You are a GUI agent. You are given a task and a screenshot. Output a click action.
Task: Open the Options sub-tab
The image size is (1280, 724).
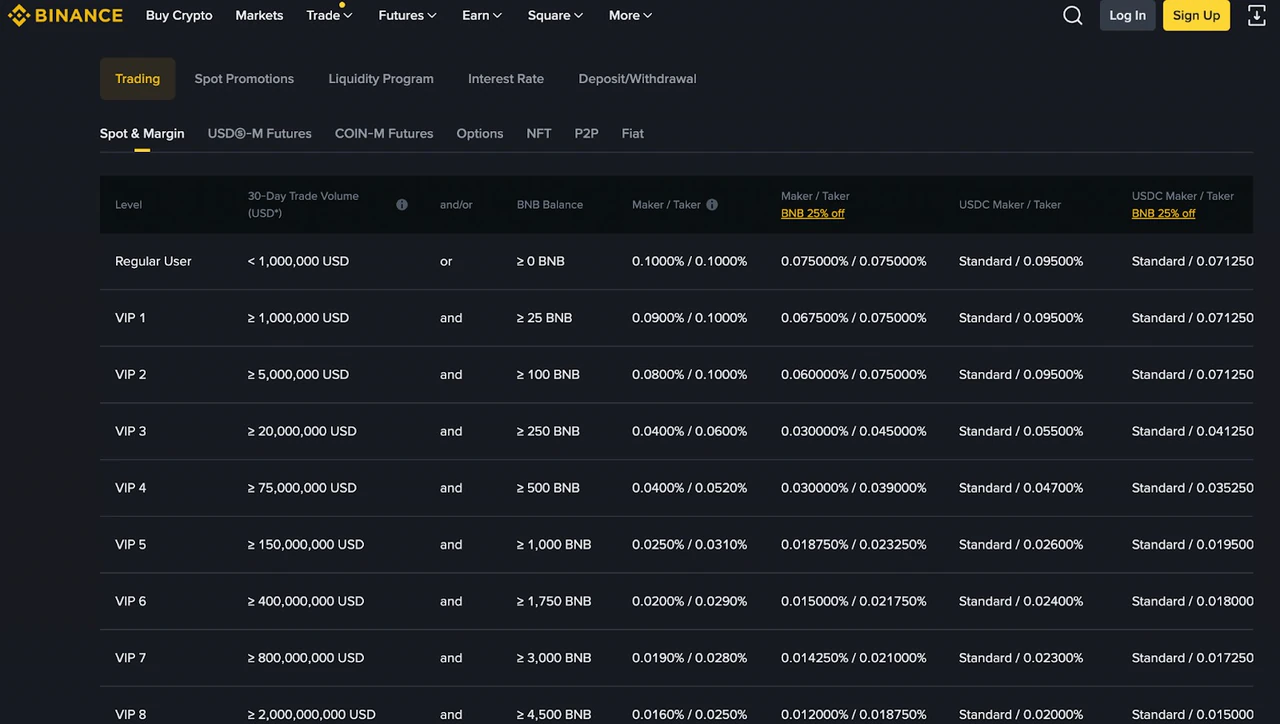click(480, 133)
